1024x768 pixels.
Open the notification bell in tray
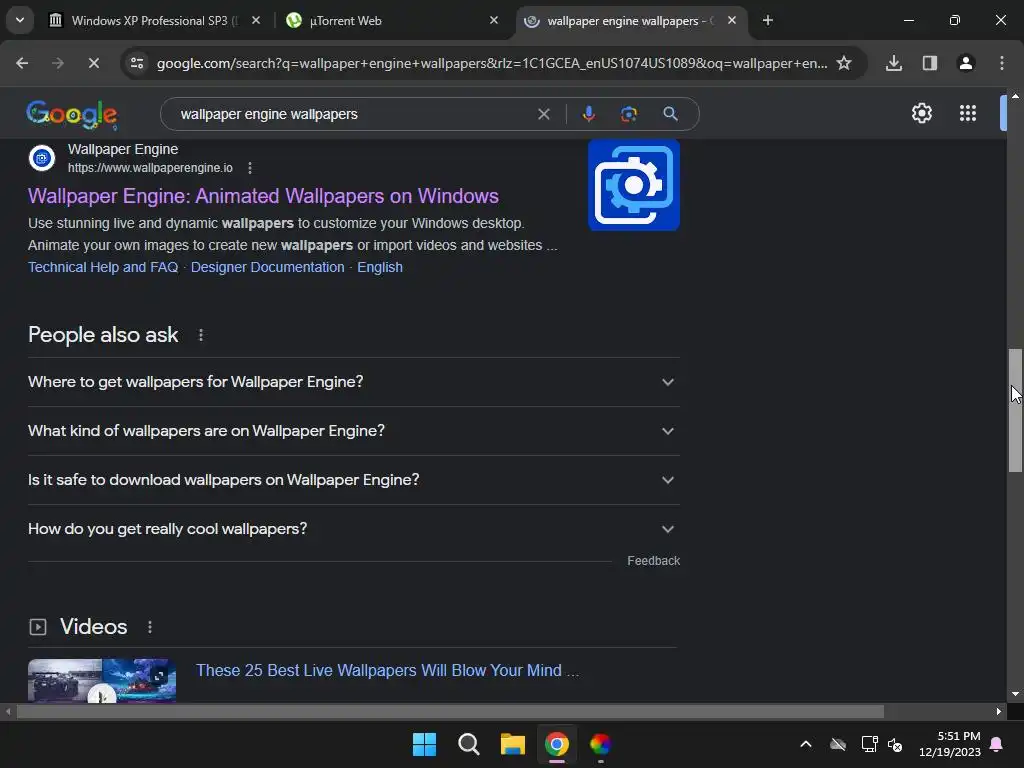(997, 744)
